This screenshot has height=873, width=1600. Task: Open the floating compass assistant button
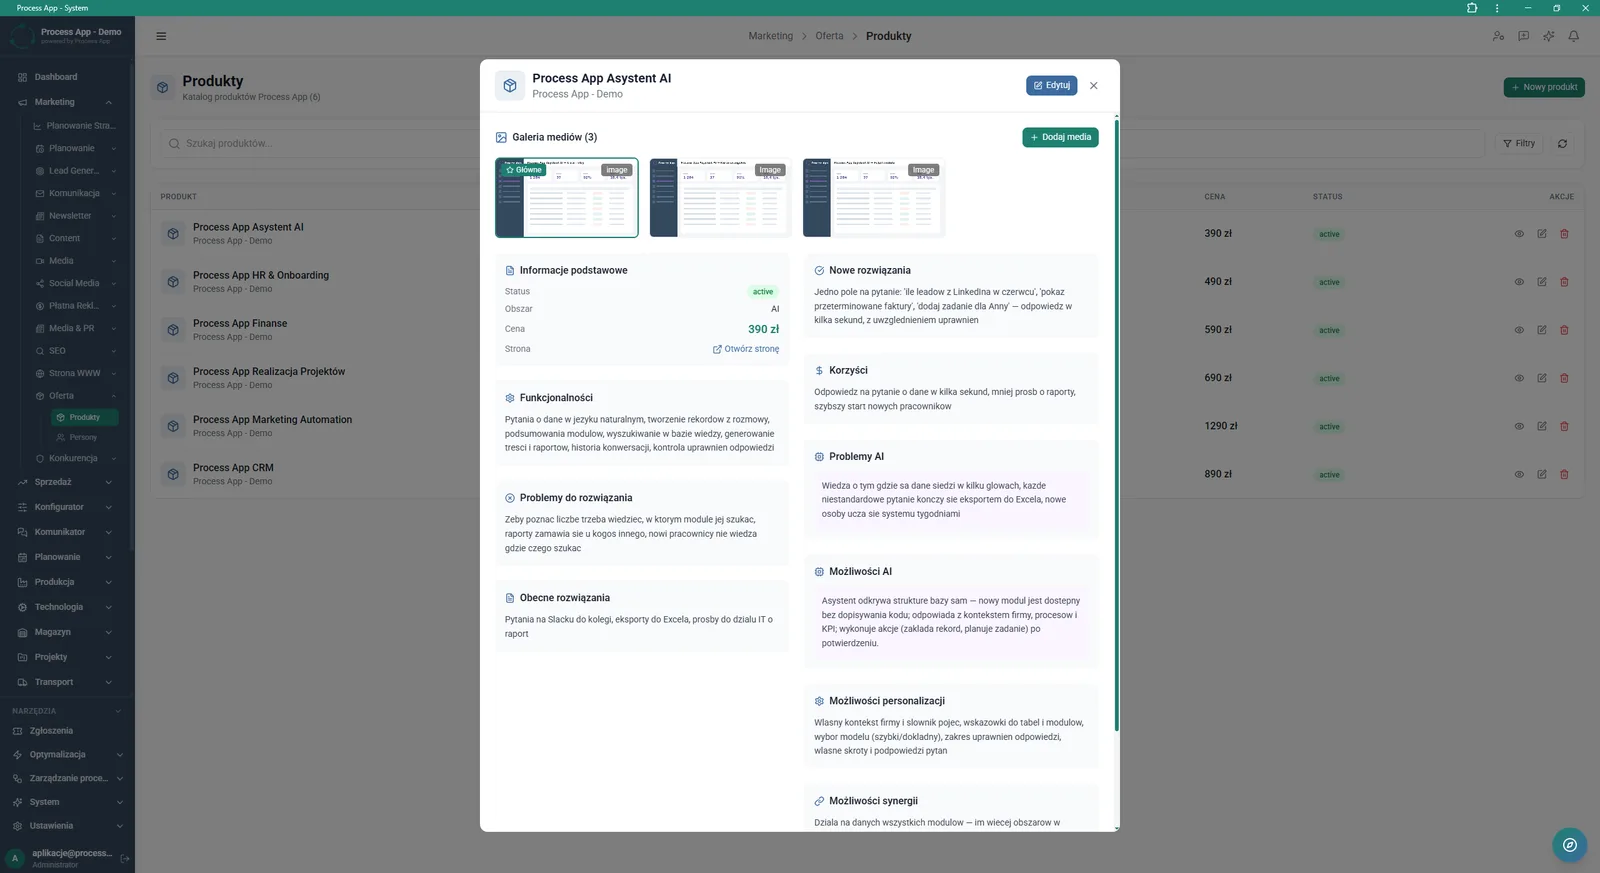[x=1569, y=845]
